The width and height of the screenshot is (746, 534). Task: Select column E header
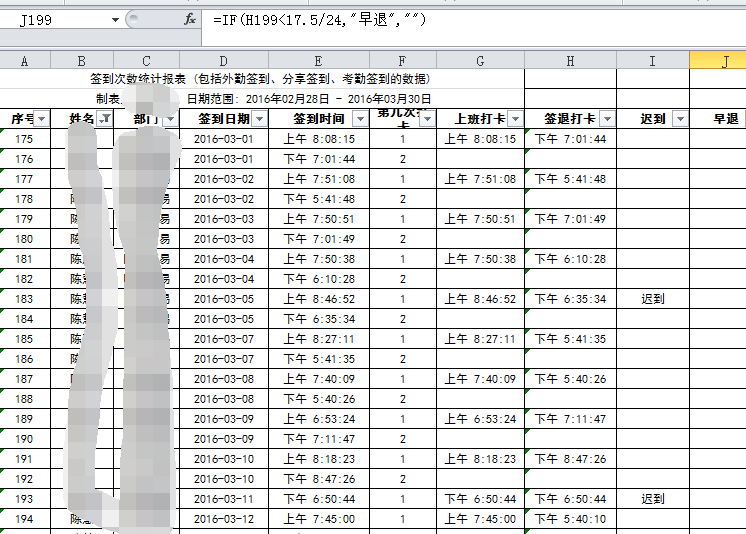point(319,60)
